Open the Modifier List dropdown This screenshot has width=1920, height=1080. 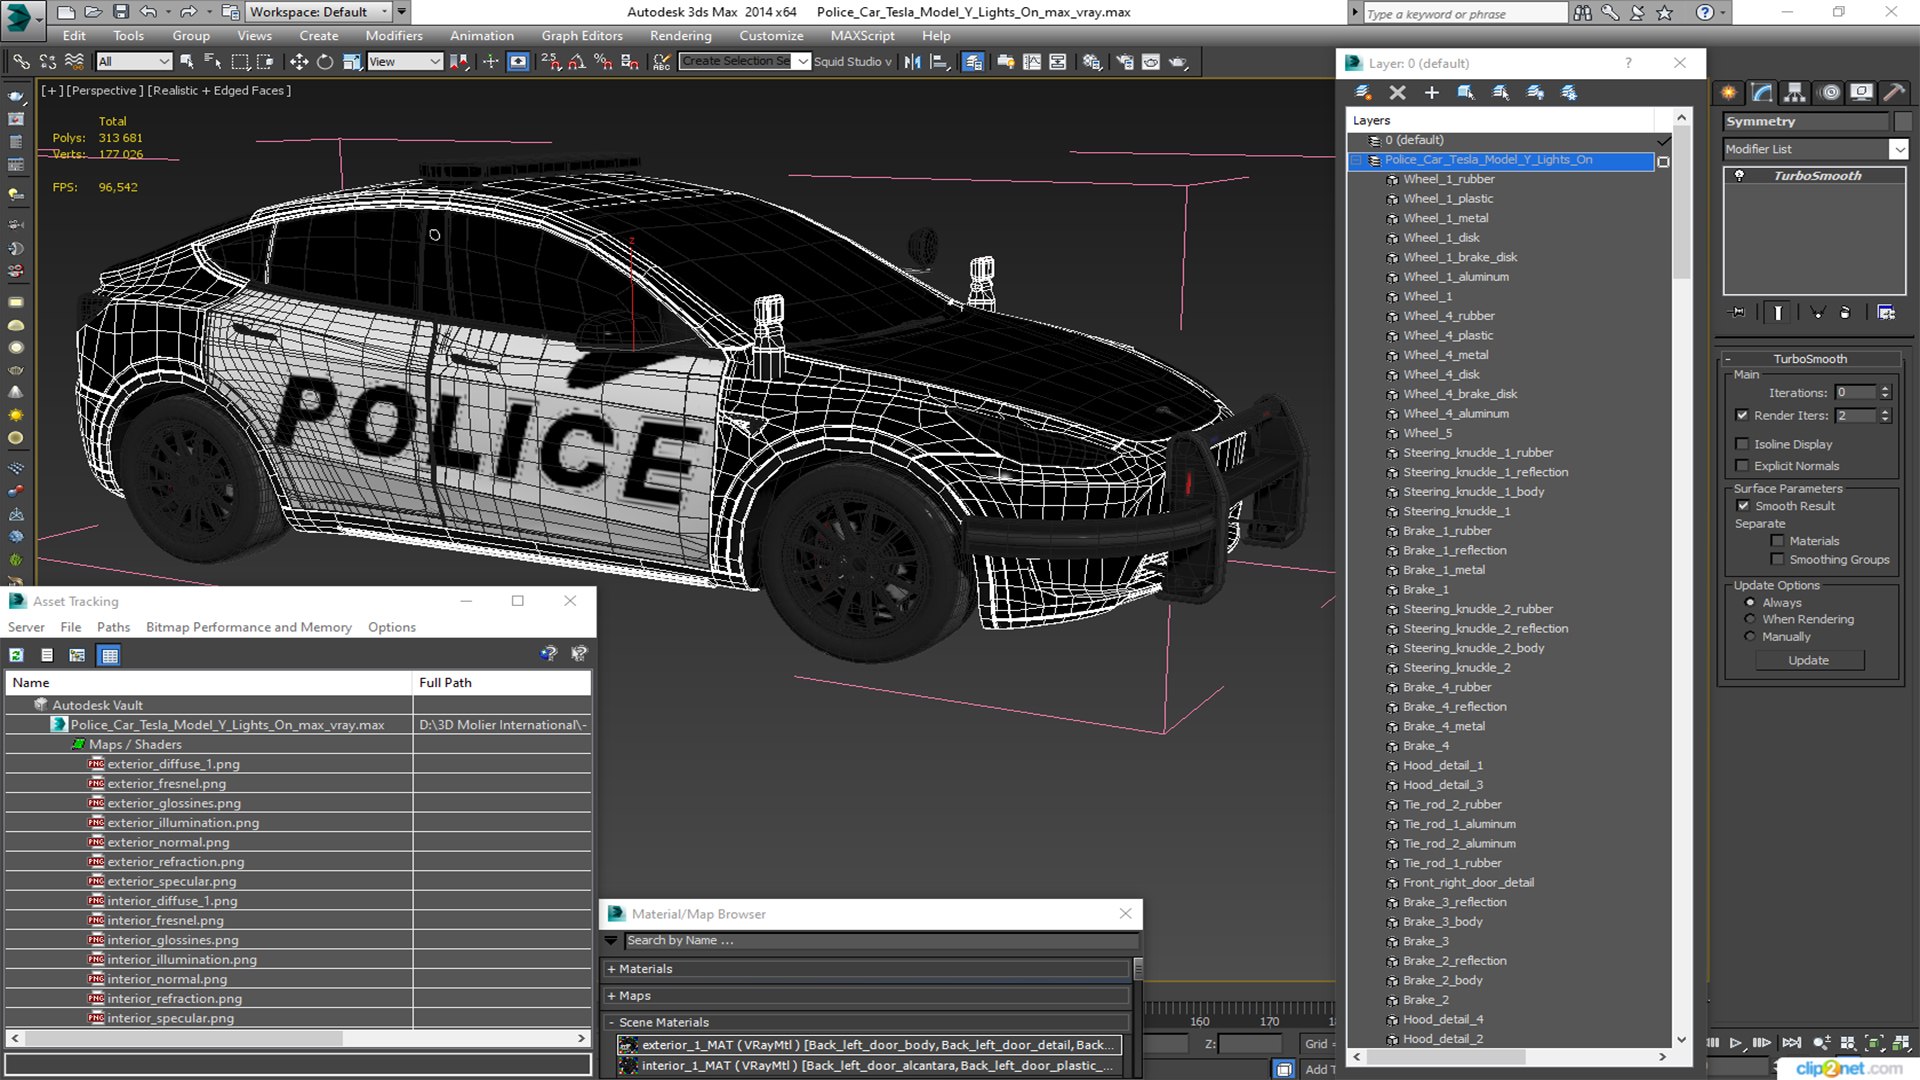coord(1899,149)
